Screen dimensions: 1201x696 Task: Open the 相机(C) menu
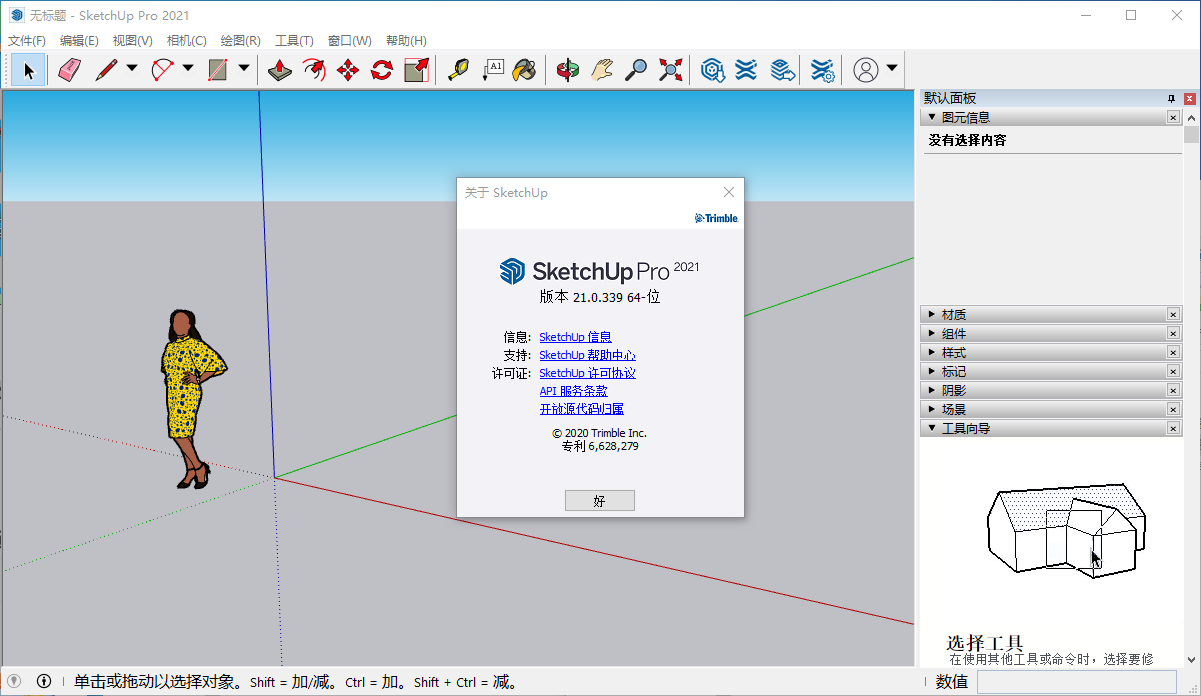[186, 41]
